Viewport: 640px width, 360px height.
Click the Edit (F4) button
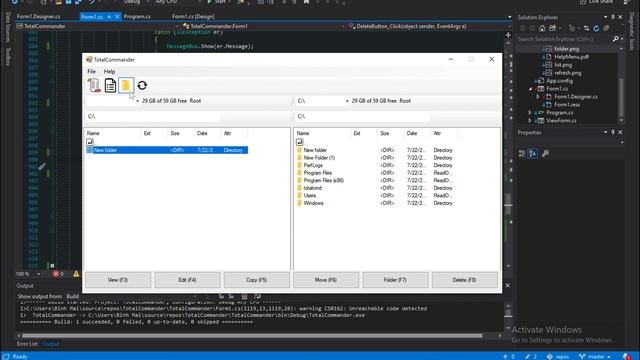pos(187,280)
